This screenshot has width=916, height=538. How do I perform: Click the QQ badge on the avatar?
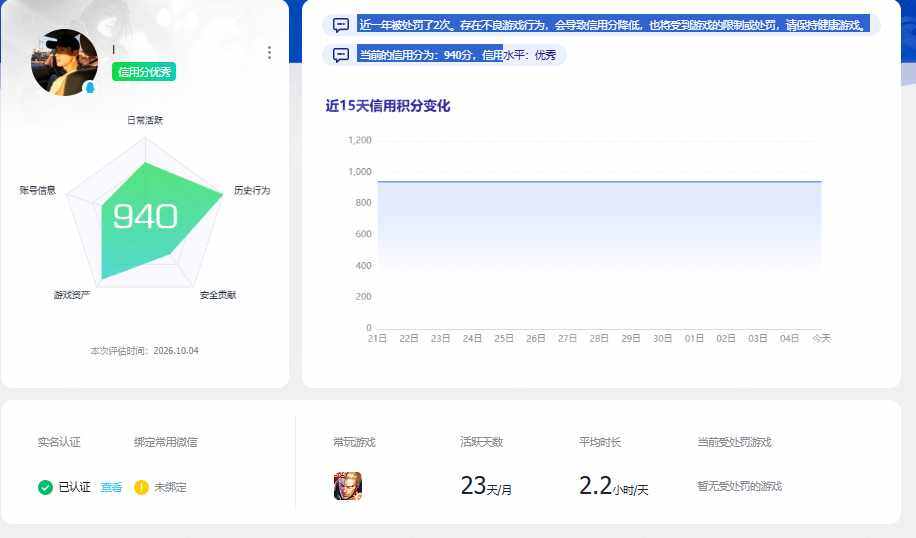(89, 88)
